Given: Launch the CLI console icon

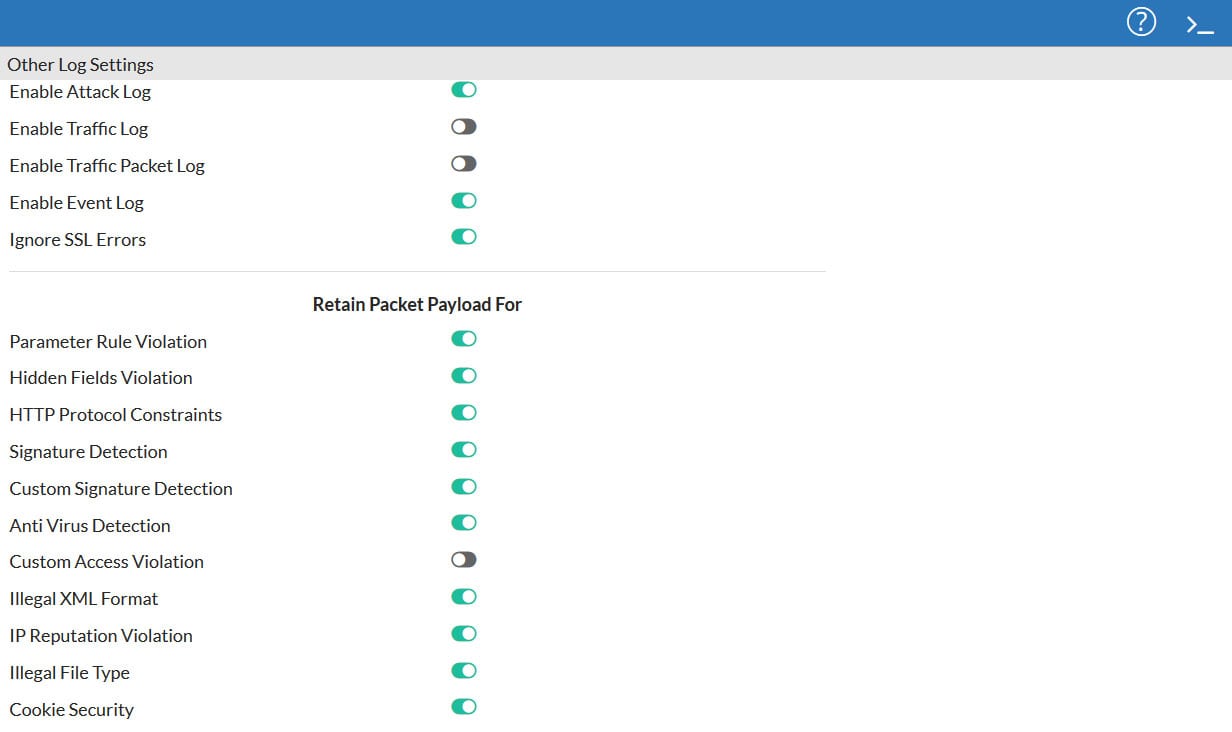Looking at the screenshot, I should point(1199,24).
